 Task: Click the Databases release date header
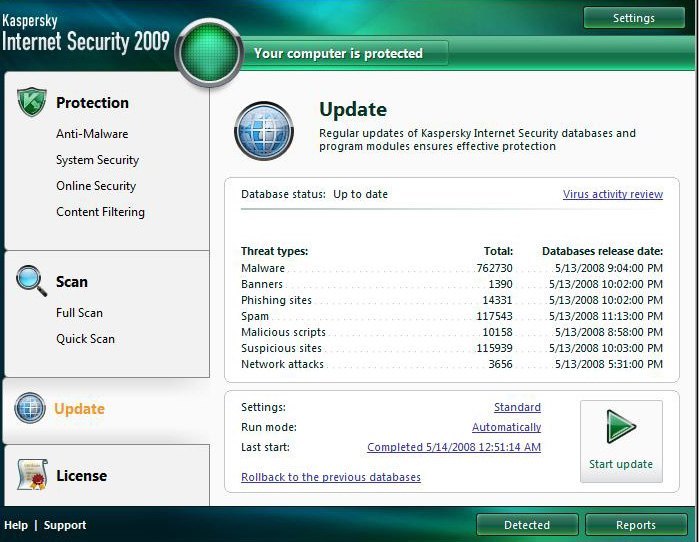pos(602,251)
